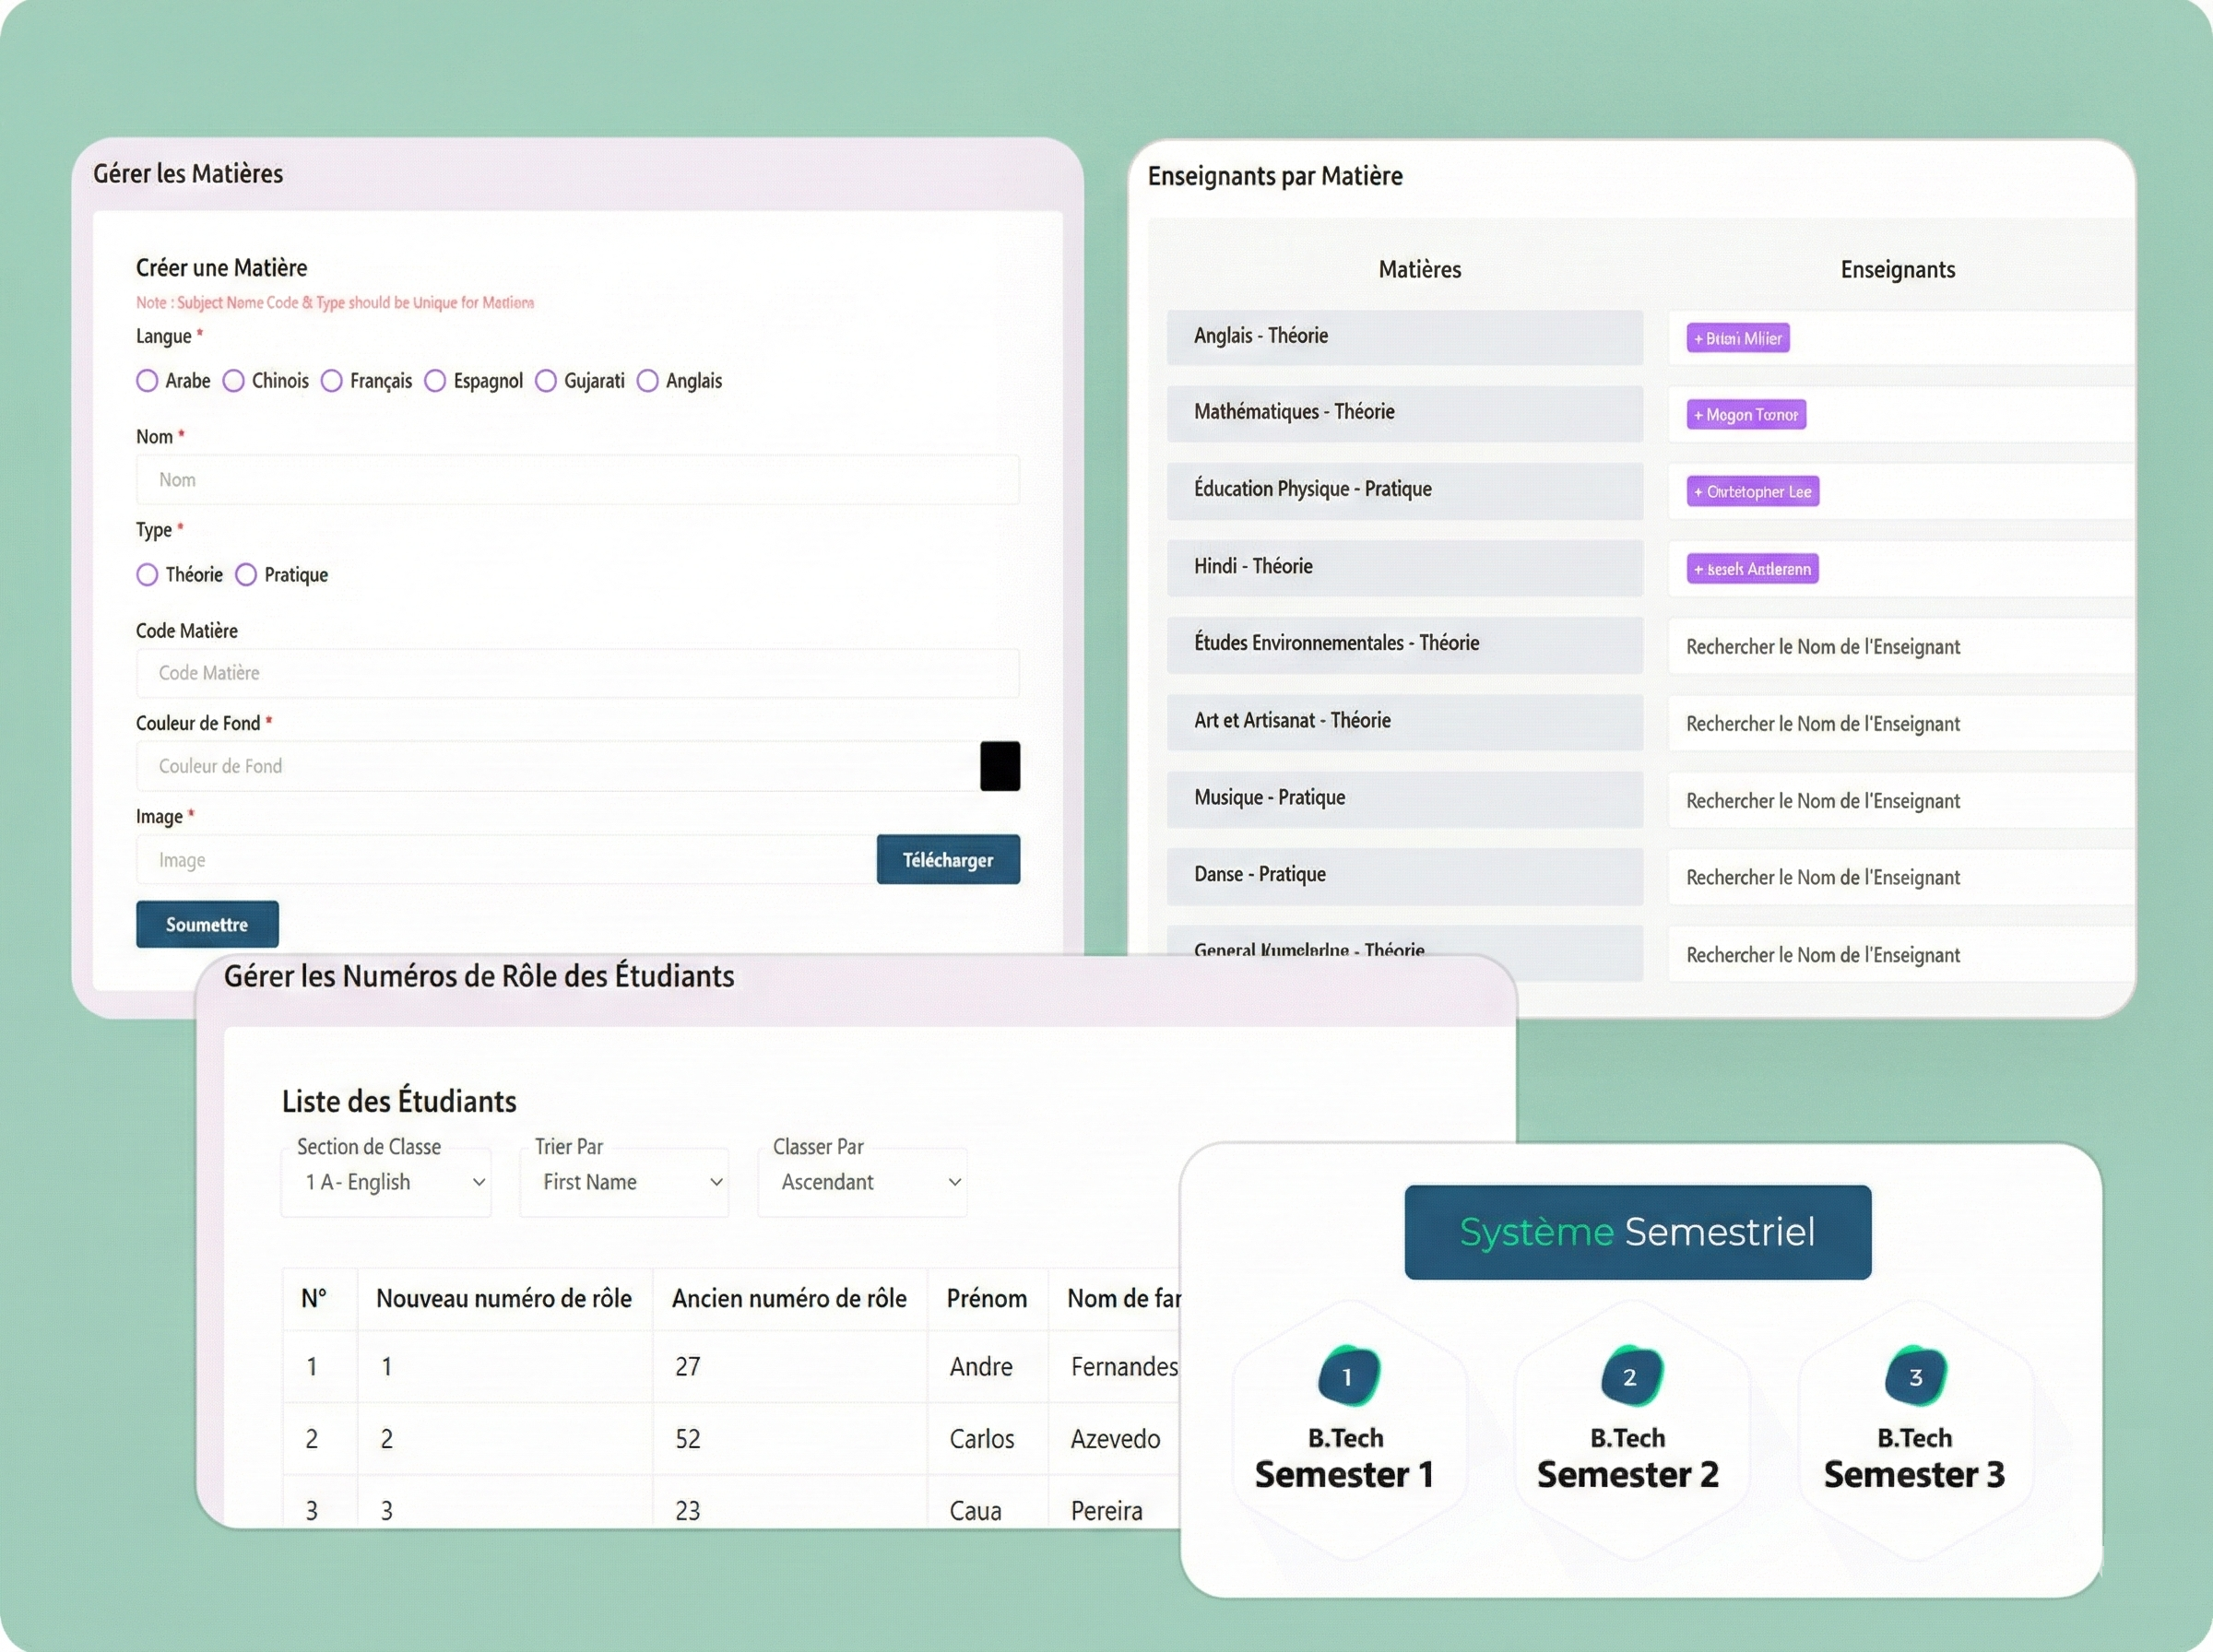Click the Nouveau numéro de rôle column header
The image size is (2213, 1652).
click(503, 1298)
